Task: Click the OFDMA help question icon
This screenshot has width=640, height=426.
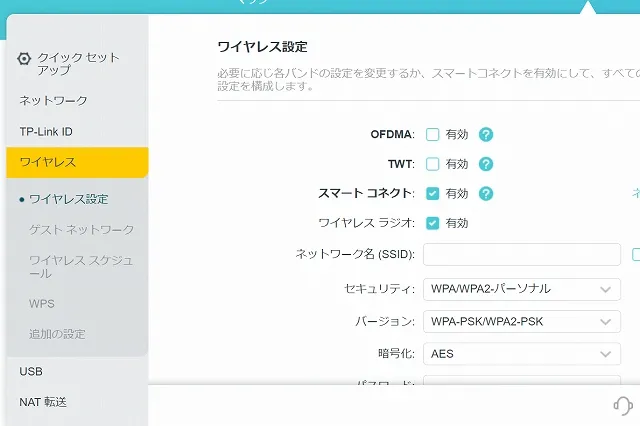Action: pos(486,134)
